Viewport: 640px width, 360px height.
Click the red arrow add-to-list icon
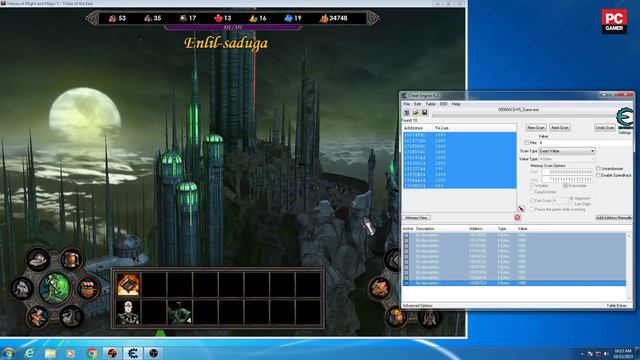point(521,209)
